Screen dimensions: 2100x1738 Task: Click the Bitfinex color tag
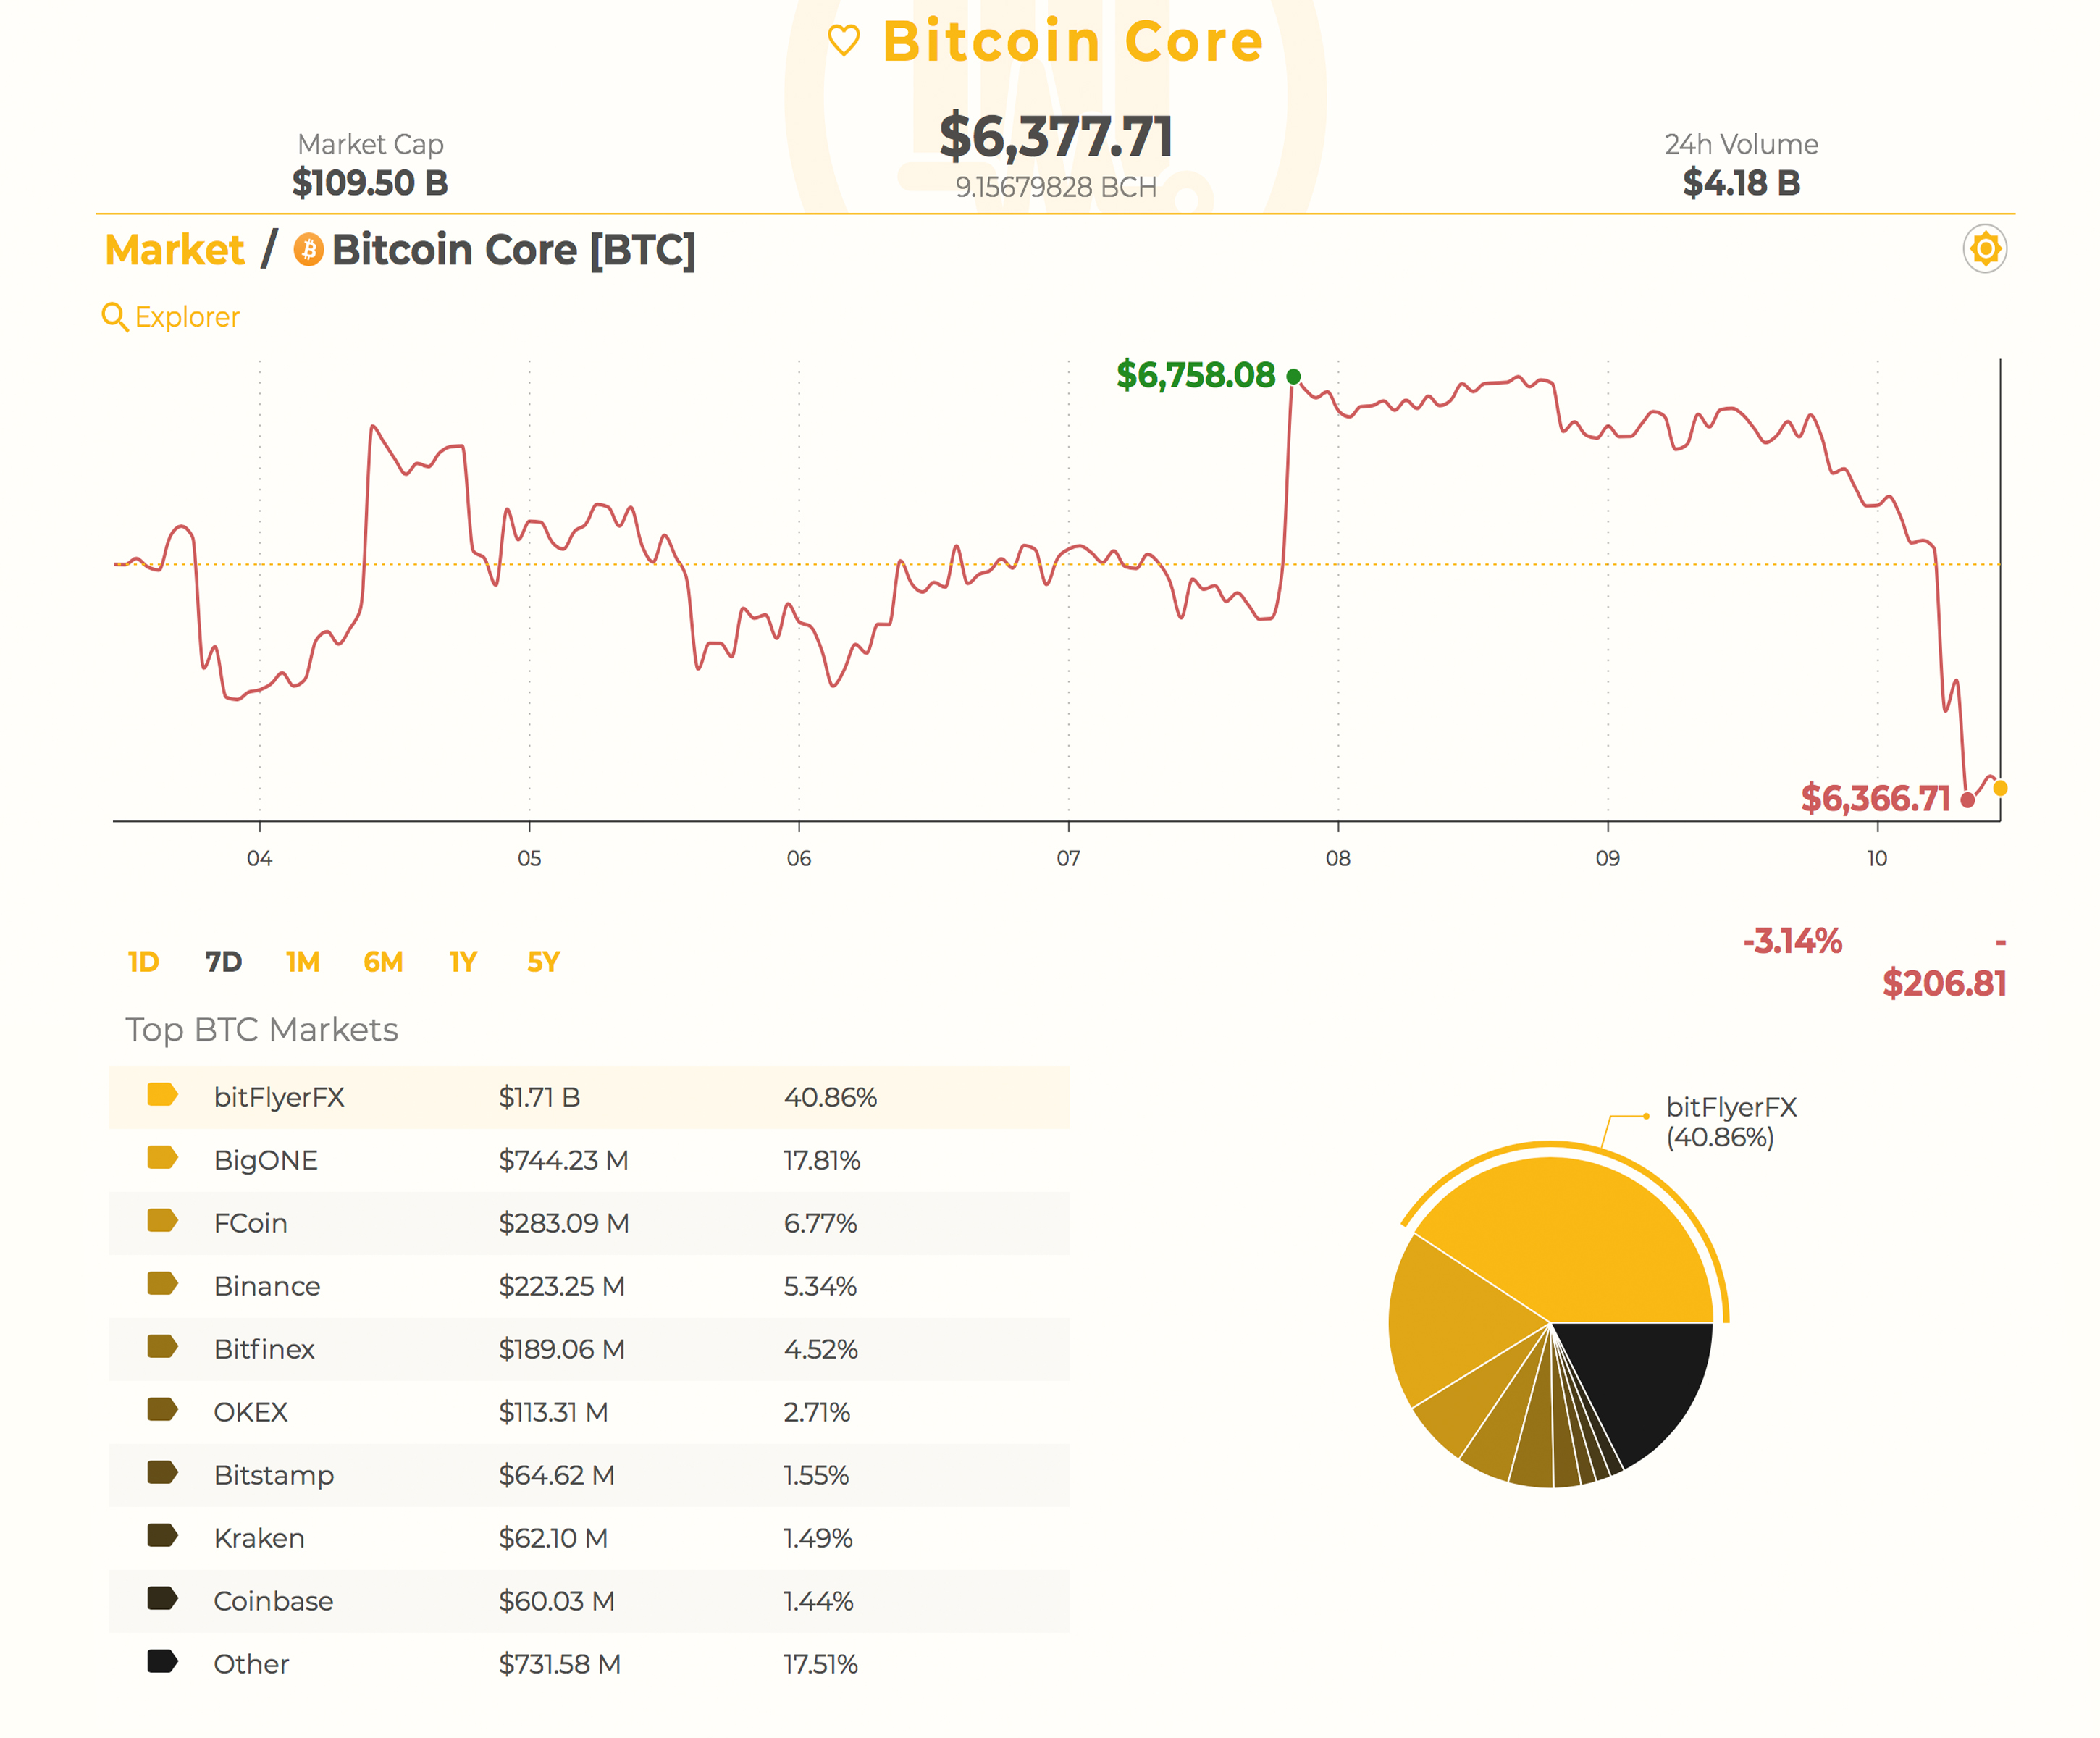click(162, 1347)
